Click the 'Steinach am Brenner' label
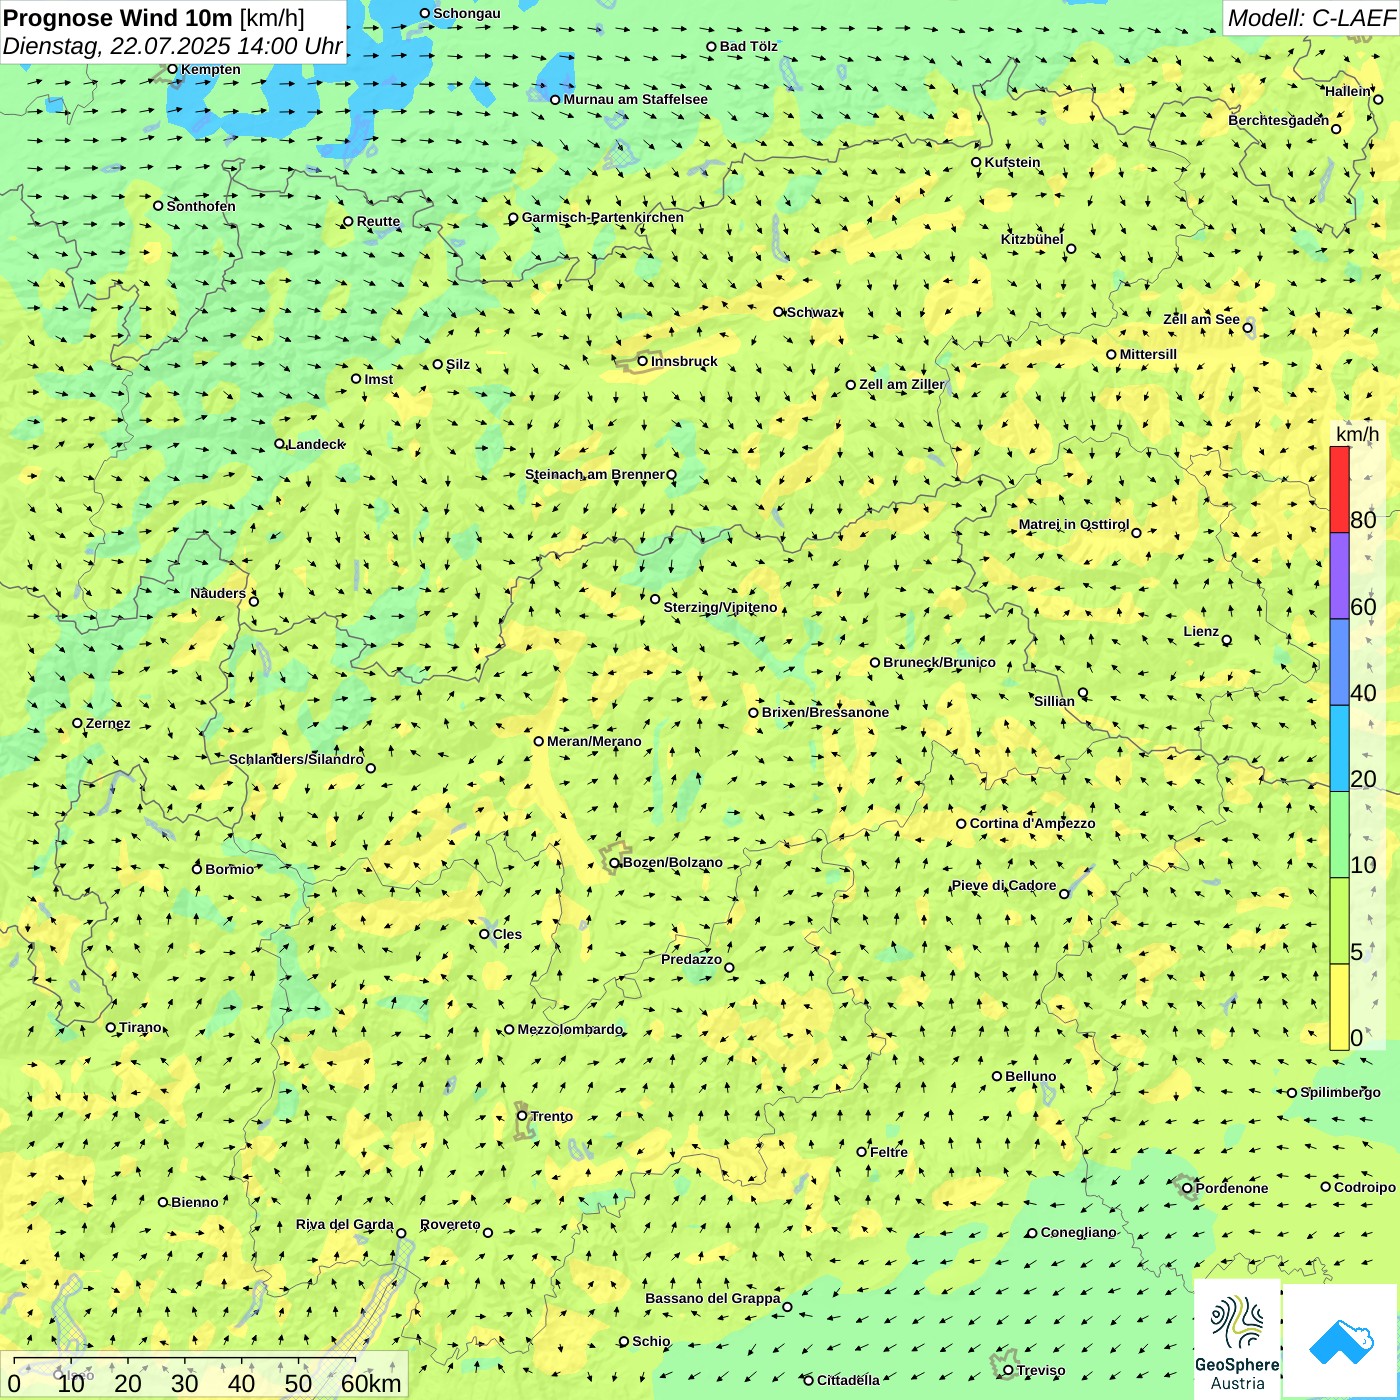 click(x=594, y=474)
